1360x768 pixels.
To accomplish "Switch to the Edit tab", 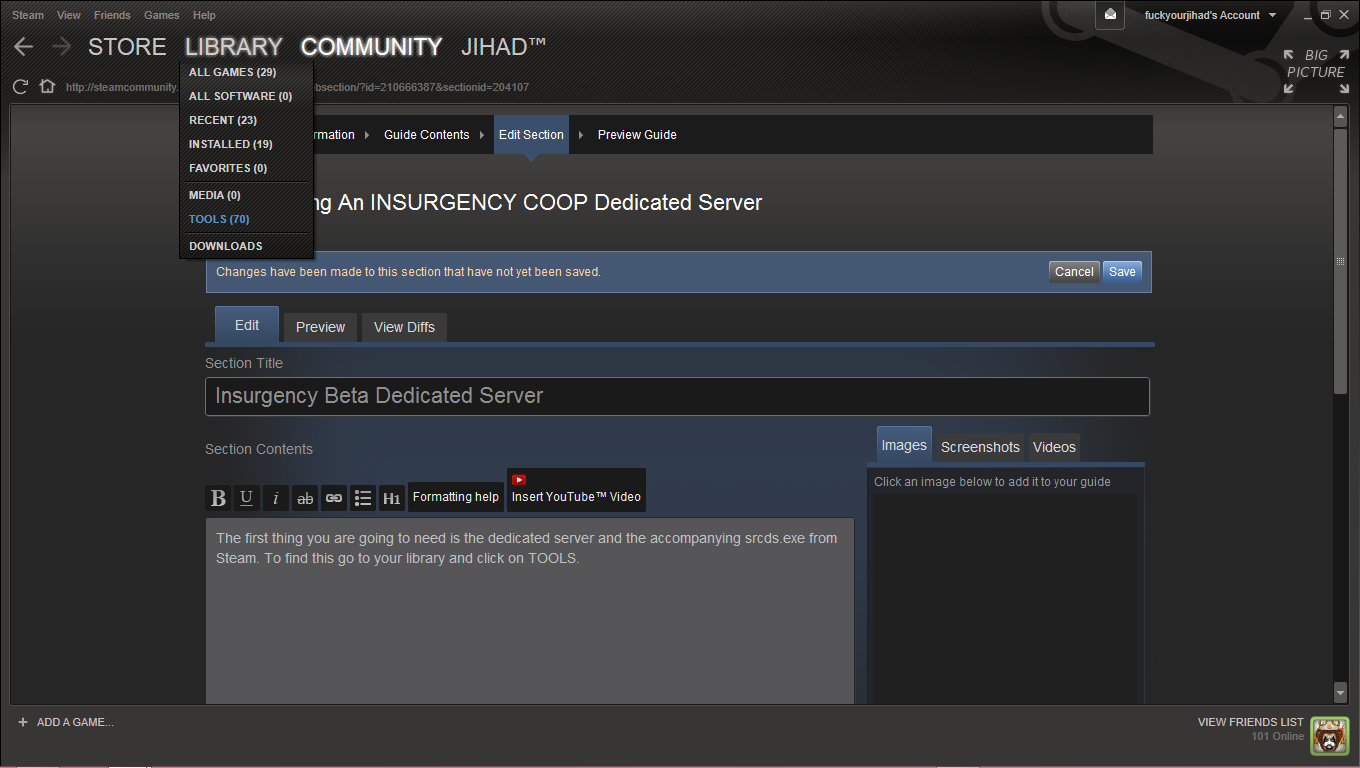I will click(247, 325).
